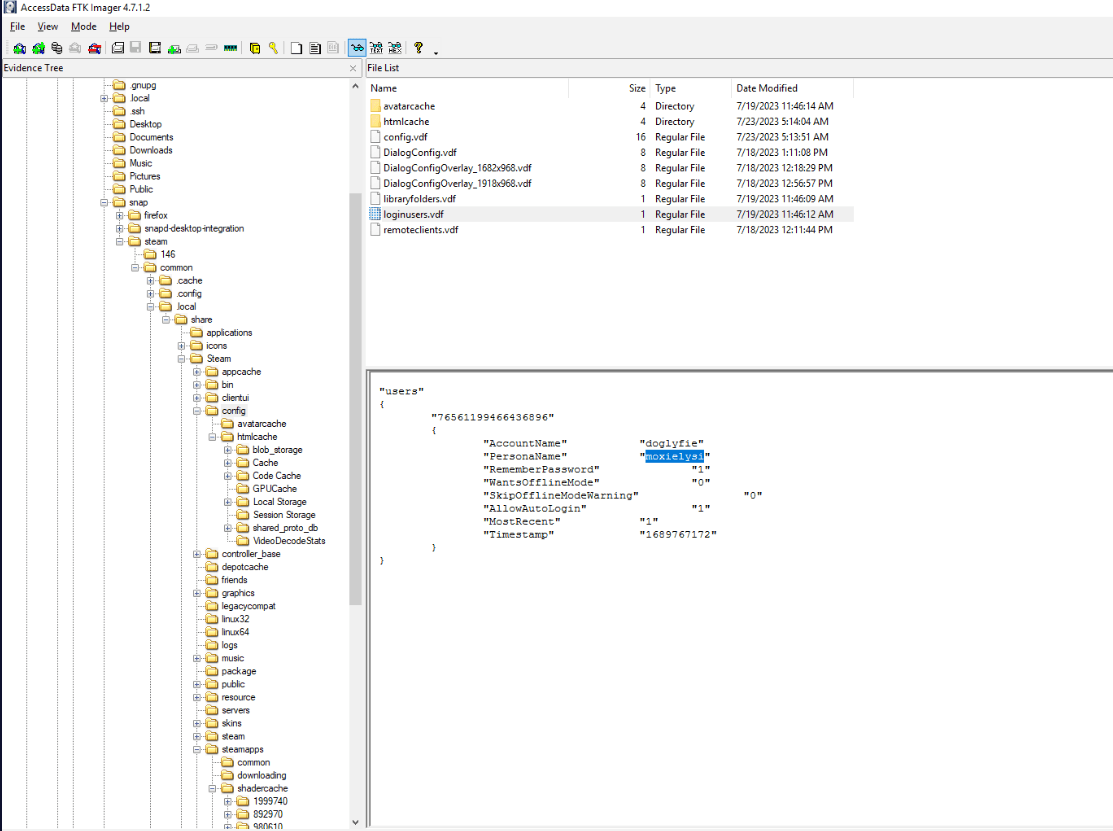The image size is (1113, 831).
Task: Collapse the snap folder in tree
Action: 104,202
